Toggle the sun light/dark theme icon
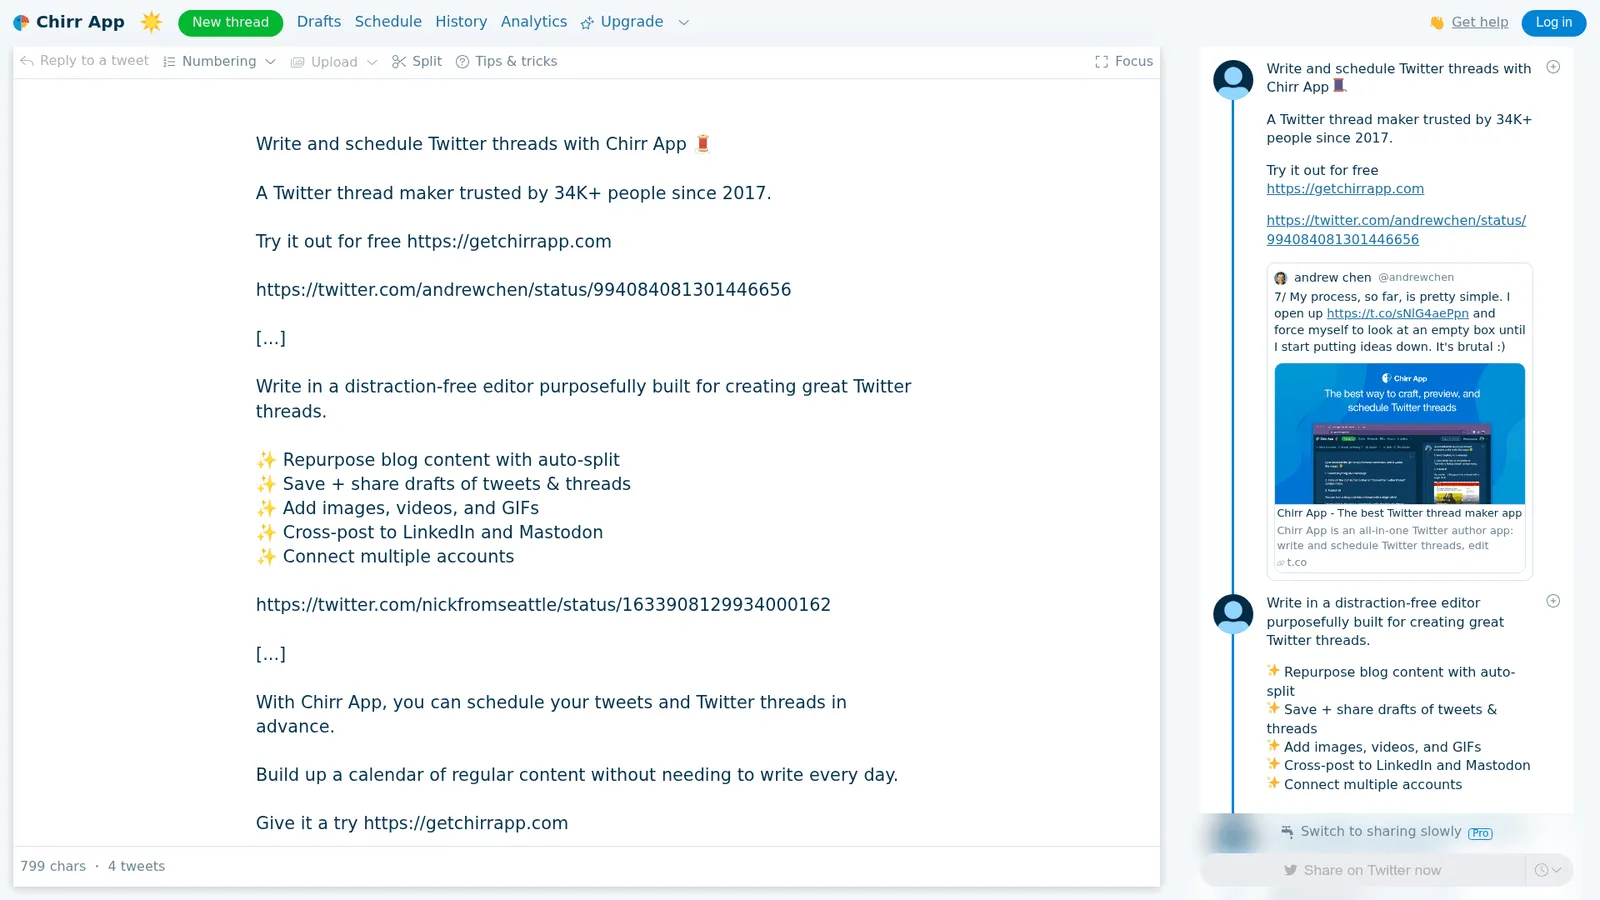1600x900 pixels. coord(151,22)
